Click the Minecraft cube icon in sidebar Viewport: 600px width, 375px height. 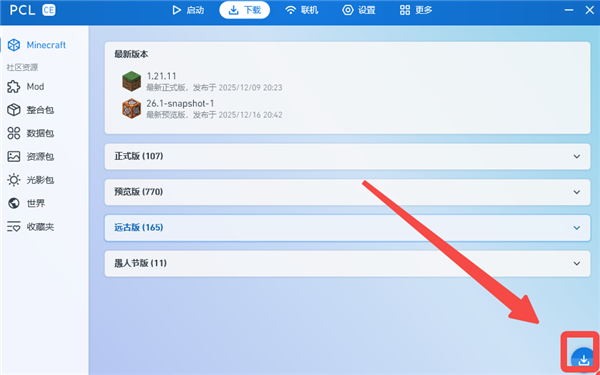(14, 45)
